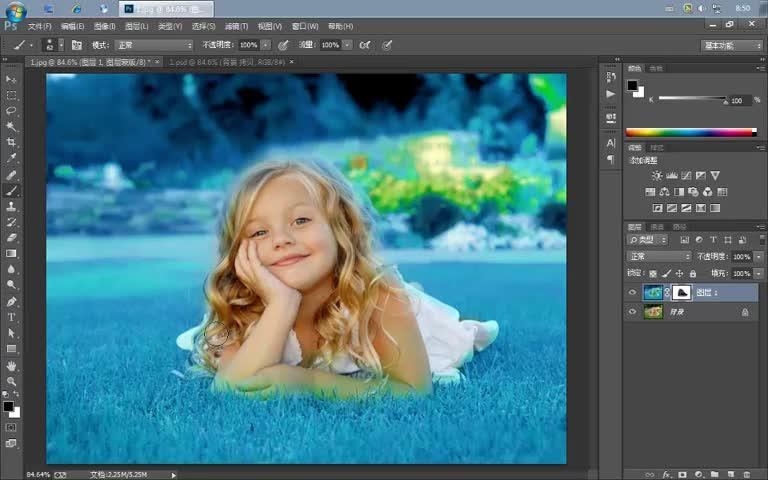Select the Pen tool

click(11, 301)
